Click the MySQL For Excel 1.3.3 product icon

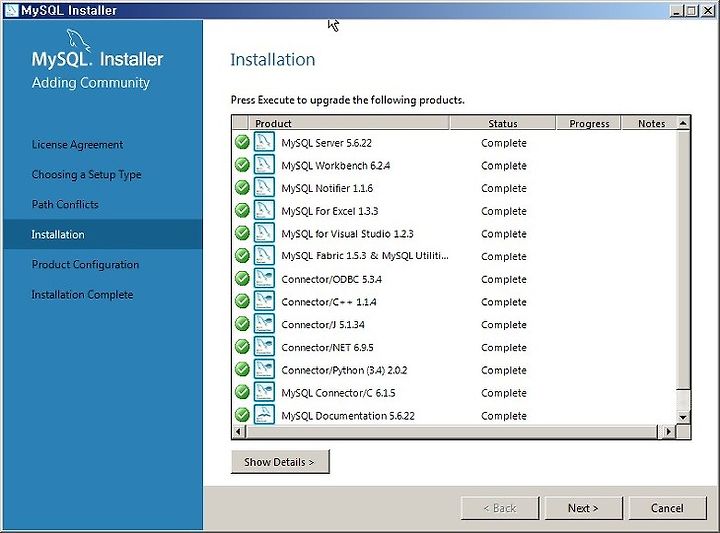click(x=264, y=210)
